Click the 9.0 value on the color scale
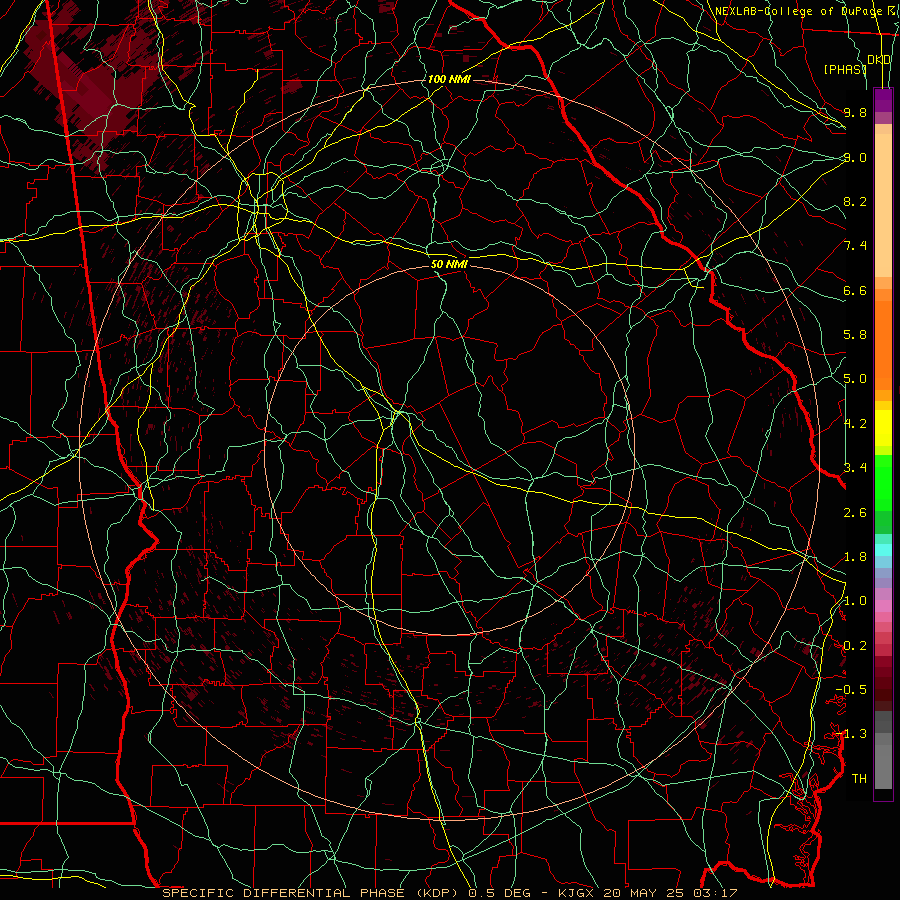This screenshot has height=900, width=900. [x=855, y=157]
